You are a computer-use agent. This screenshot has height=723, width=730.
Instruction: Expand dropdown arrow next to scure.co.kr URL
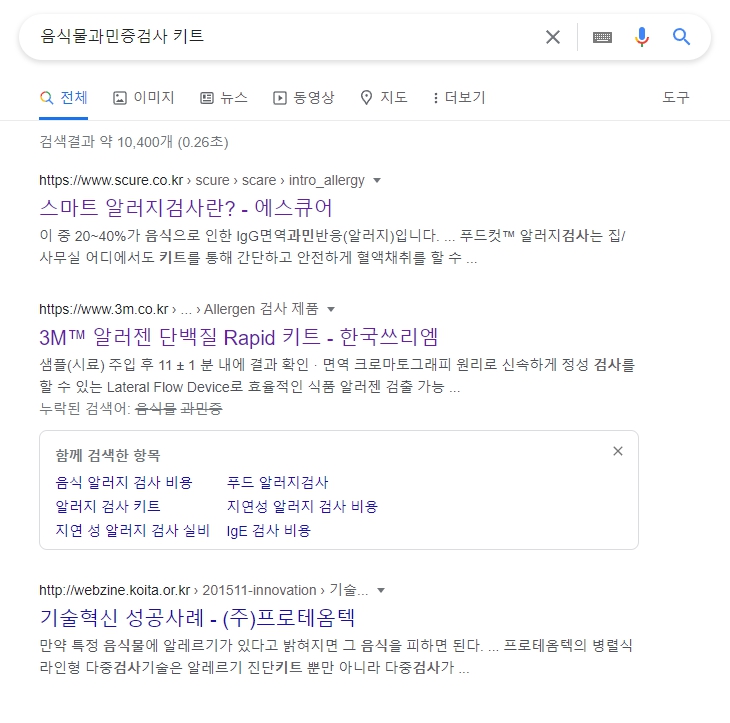pyautogui.click(x=377, y=181)
